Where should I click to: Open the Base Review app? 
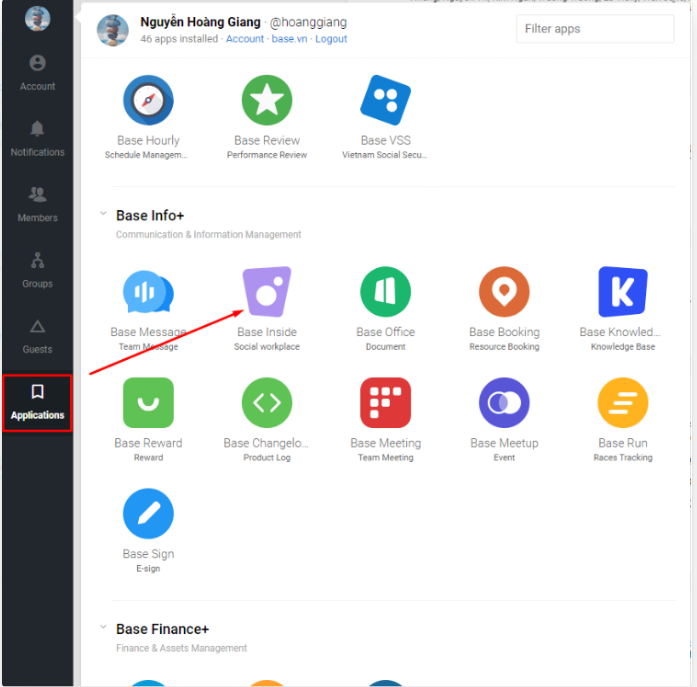[x=267, y=100]
